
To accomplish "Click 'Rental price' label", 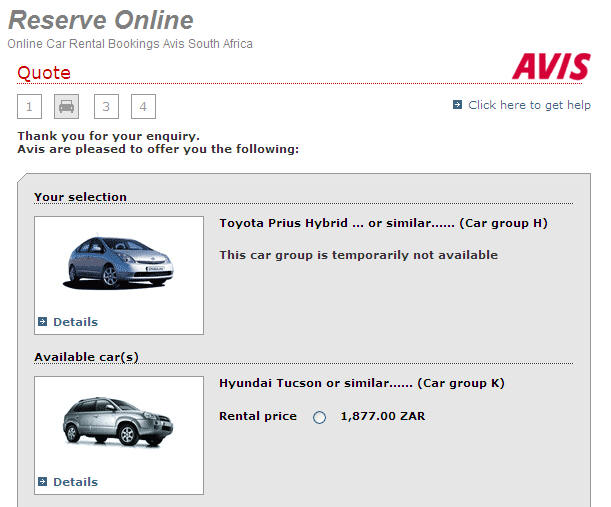I will point(258,416).
